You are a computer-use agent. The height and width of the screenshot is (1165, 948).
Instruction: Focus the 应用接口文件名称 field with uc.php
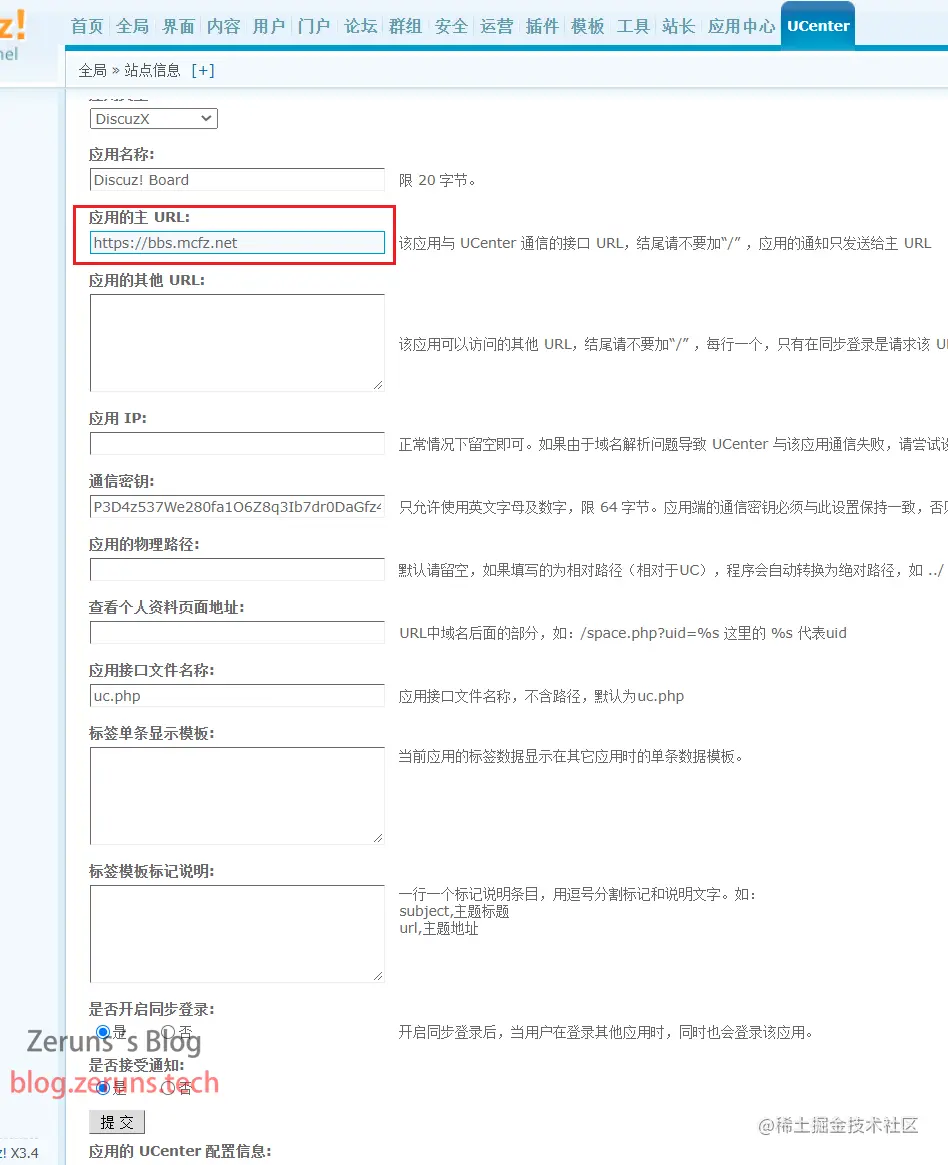[237, 696]
